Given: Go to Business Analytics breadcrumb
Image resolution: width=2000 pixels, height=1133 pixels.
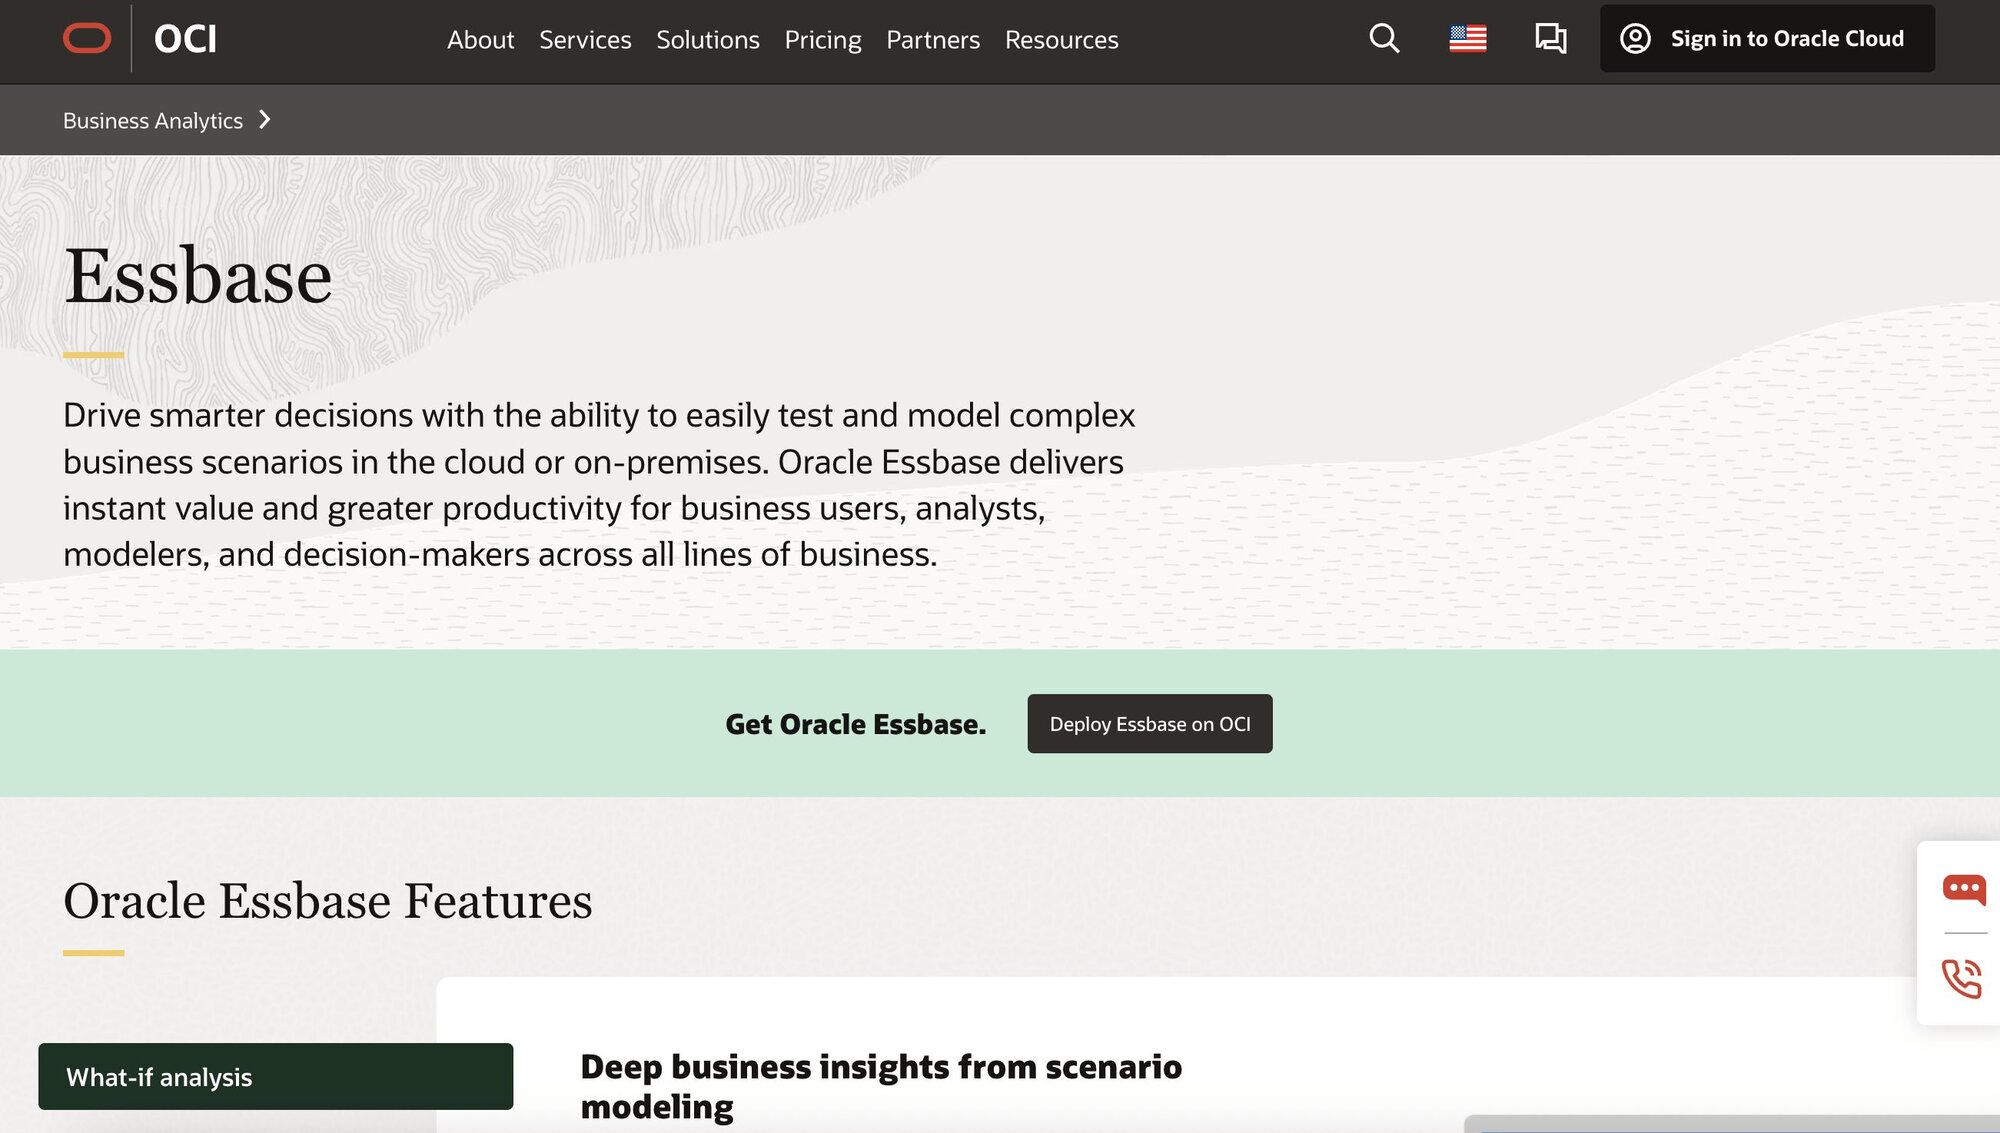Looking at the screenshot, I should tap(153, 120).
